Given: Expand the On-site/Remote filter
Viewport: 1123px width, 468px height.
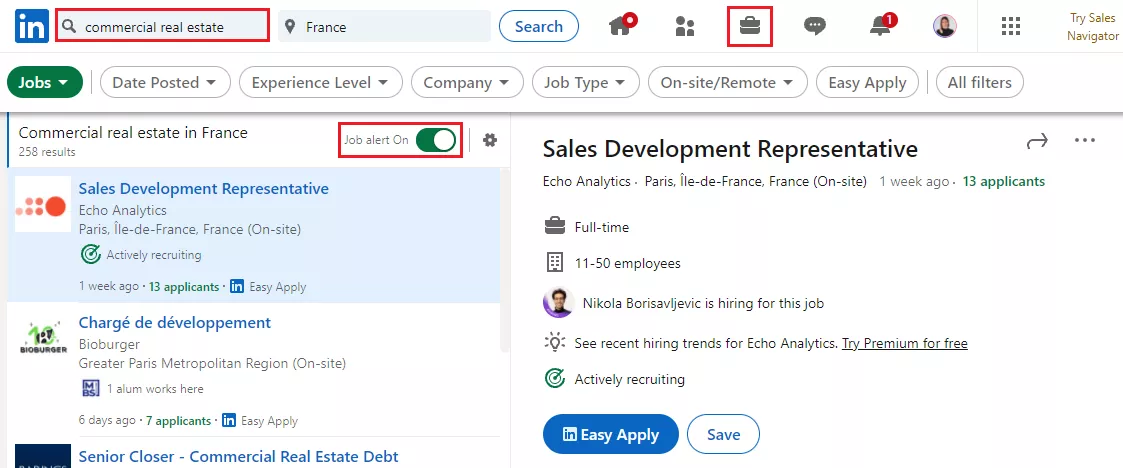Looking at the screenshot, I should click(728, 82).
